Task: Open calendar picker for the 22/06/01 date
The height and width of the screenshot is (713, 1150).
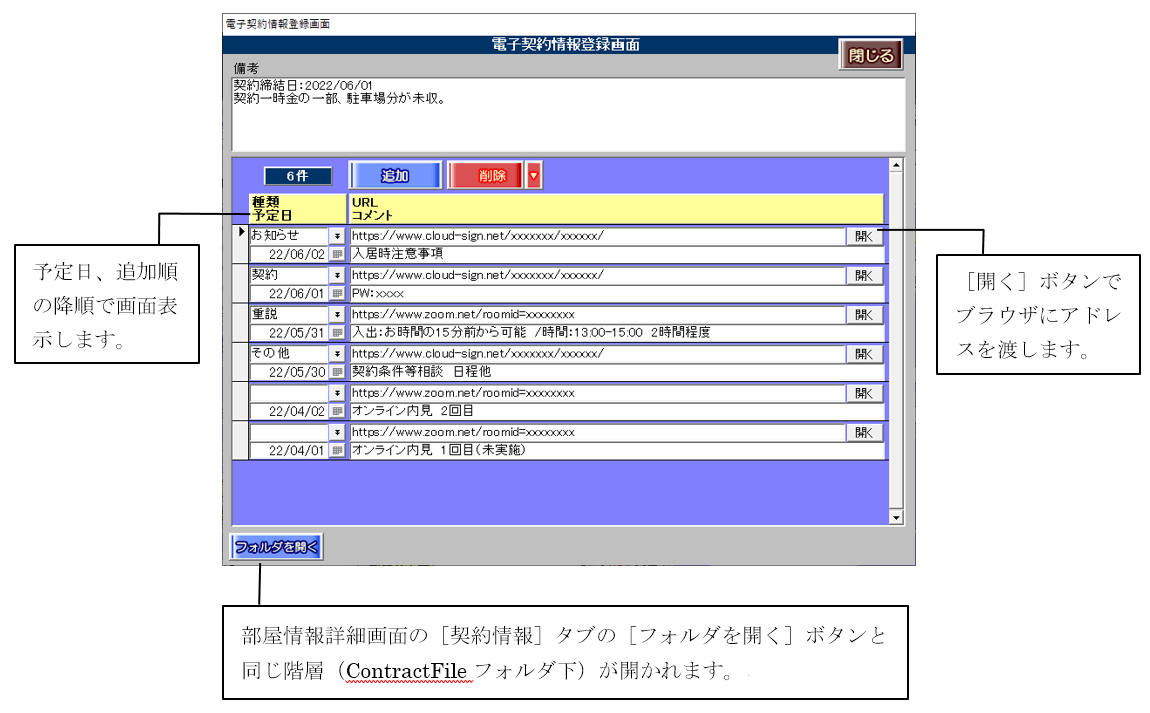Action: click(337, 293)
